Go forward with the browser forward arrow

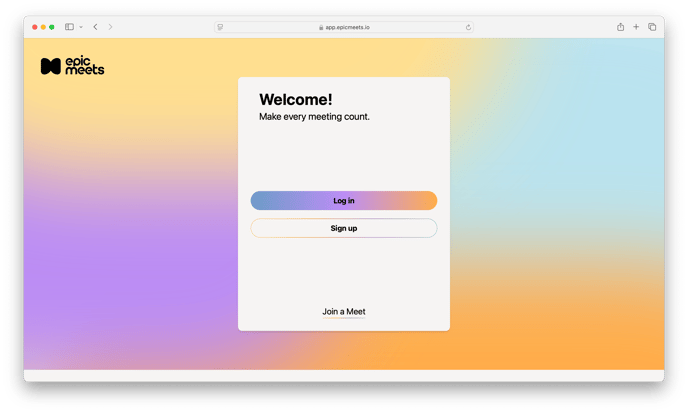[110, 27]
